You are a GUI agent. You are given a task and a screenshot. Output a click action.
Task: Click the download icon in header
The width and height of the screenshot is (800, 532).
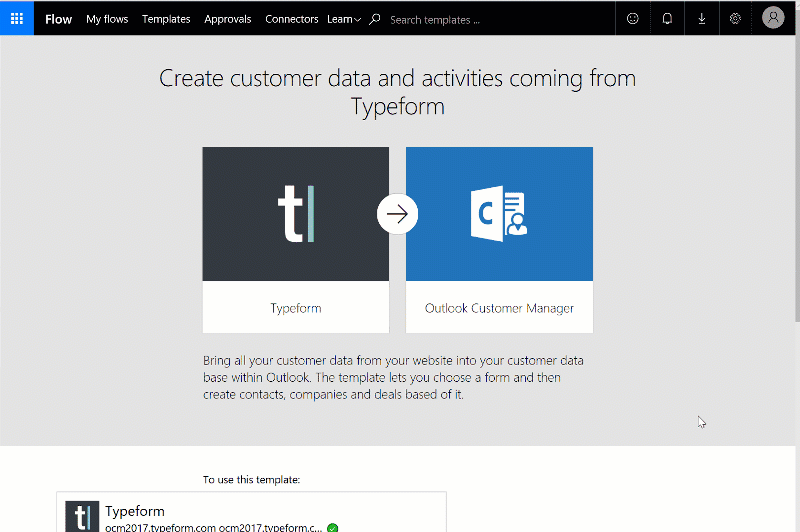pos(702,18)
